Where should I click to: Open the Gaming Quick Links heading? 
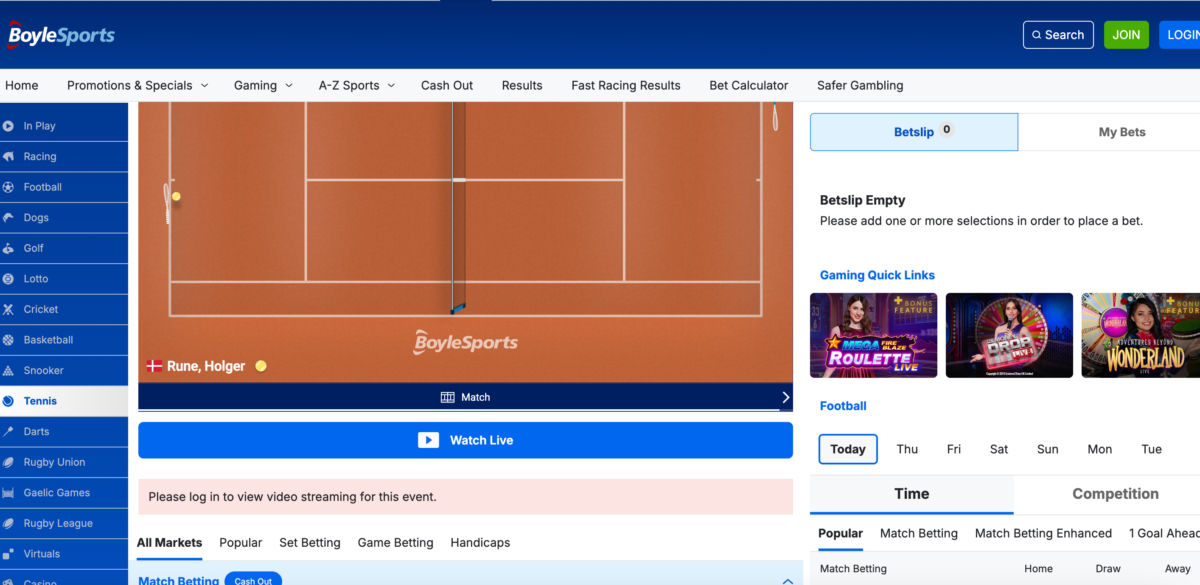tap(877, 275)
